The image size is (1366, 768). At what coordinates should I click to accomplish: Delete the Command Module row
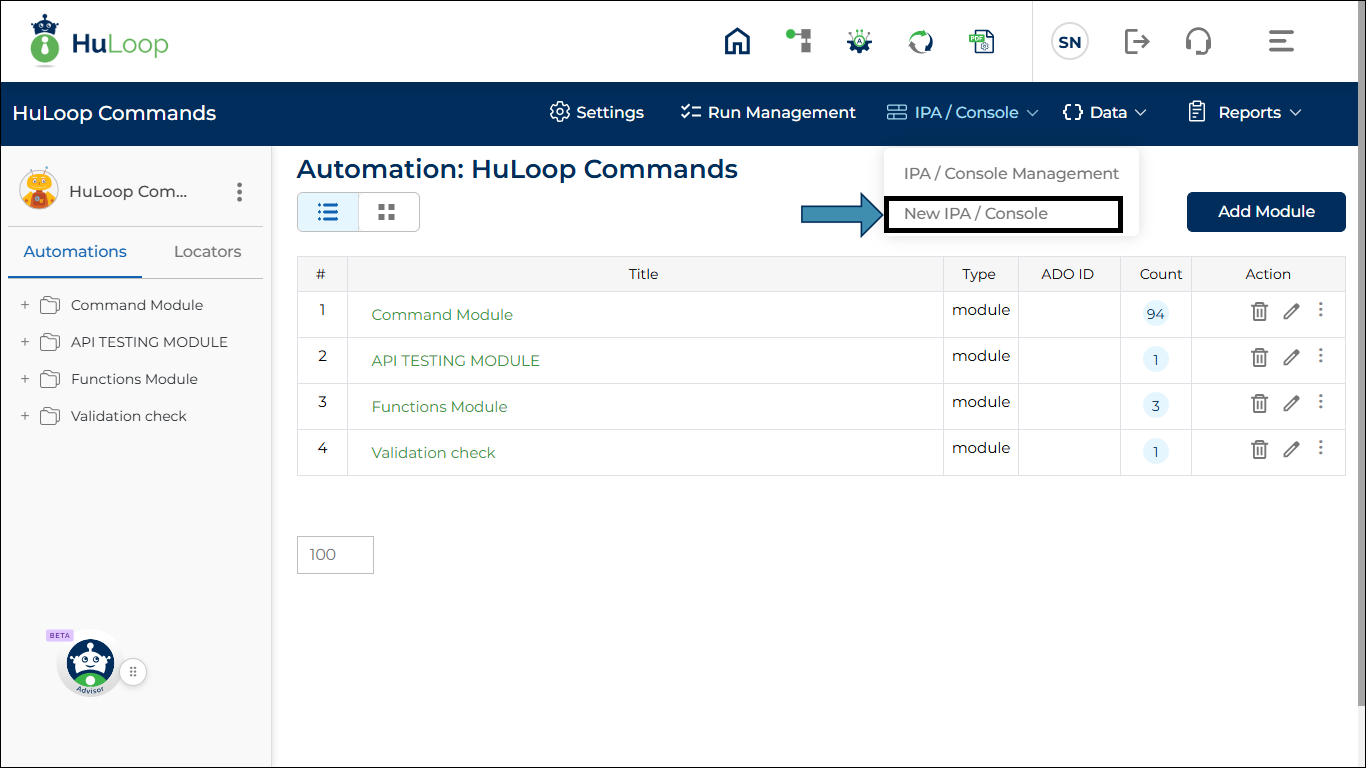[1259, 312]
